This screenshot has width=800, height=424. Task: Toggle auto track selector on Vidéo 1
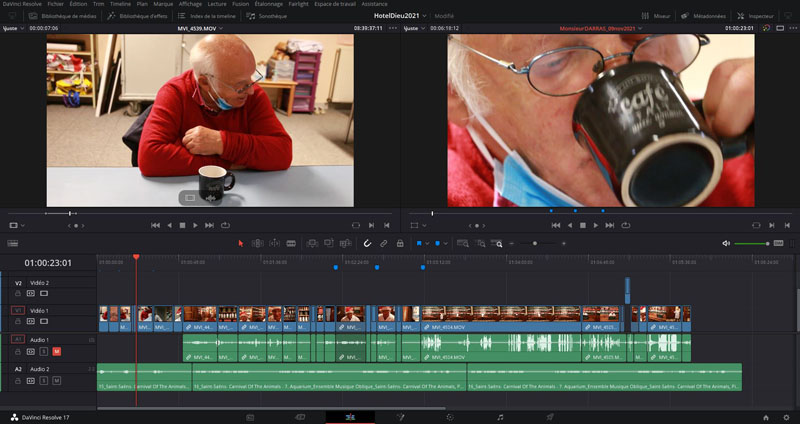31,321
